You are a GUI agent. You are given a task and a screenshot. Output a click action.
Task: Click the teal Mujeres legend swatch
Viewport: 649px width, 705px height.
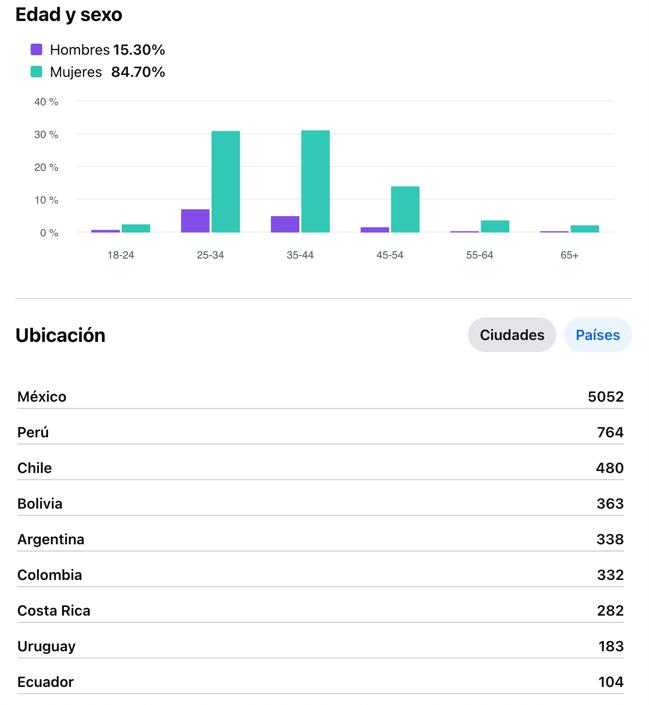37,72
